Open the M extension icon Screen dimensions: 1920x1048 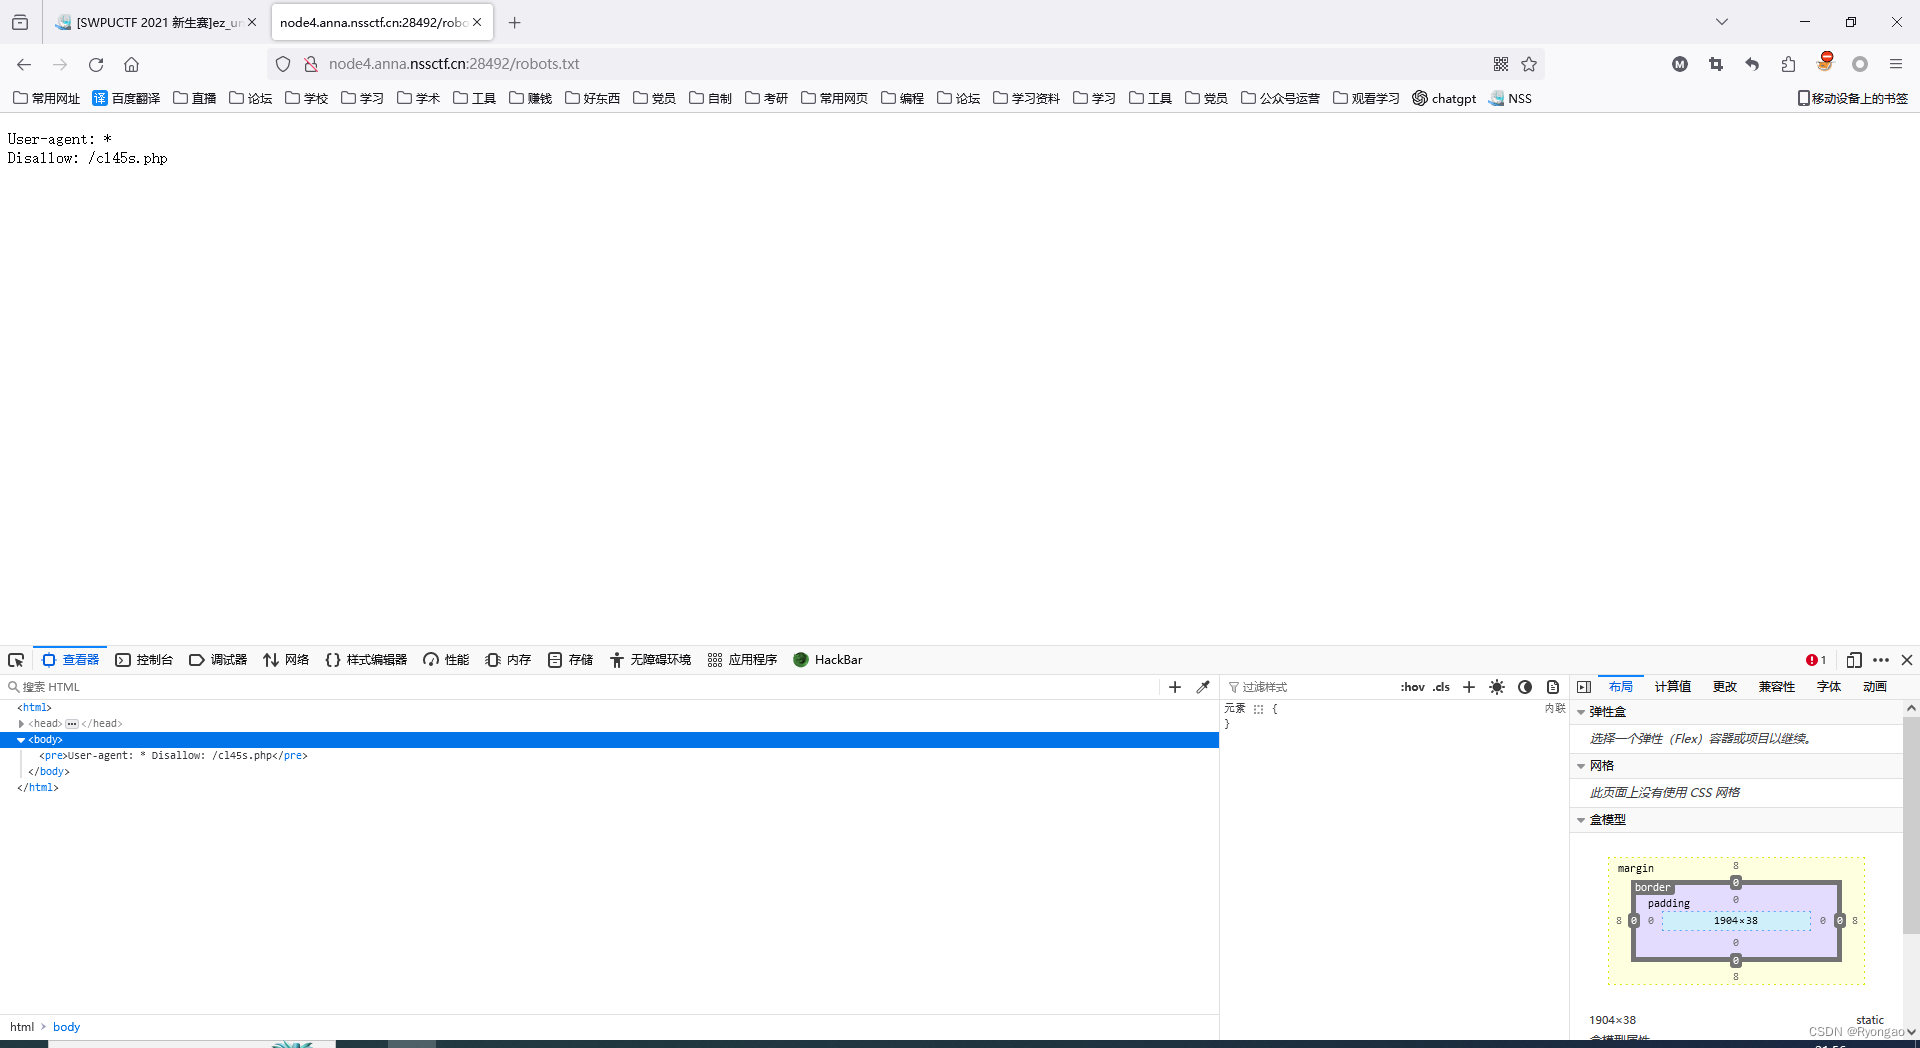pyautogui.click(x=1680, y=64)
